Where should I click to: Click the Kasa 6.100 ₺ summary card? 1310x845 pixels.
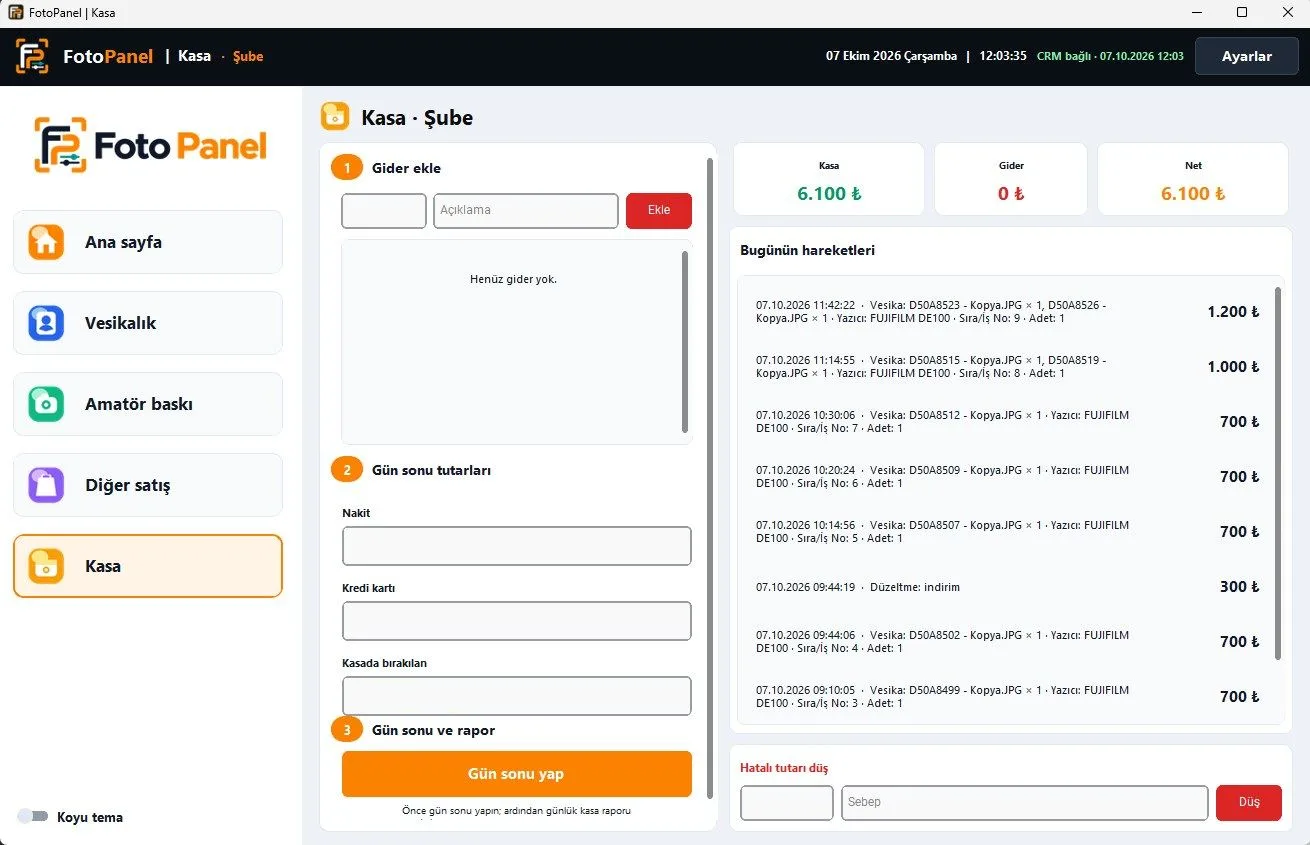pos(829,179)
